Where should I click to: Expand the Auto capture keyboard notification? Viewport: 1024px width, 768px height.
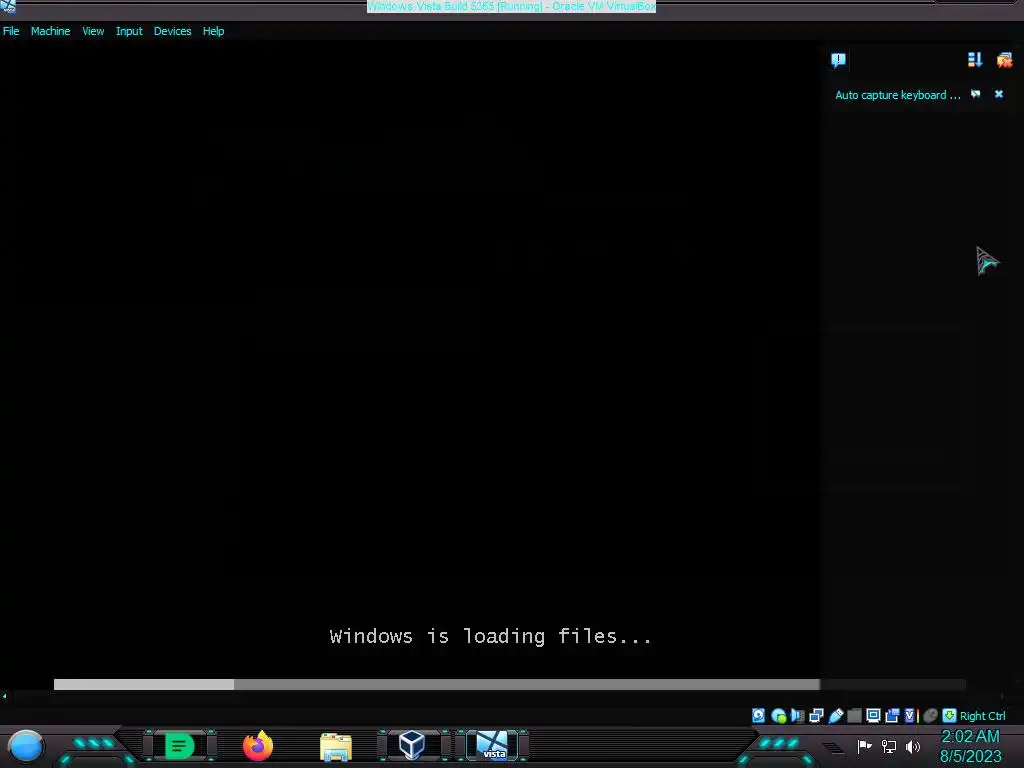coord(897,95)
